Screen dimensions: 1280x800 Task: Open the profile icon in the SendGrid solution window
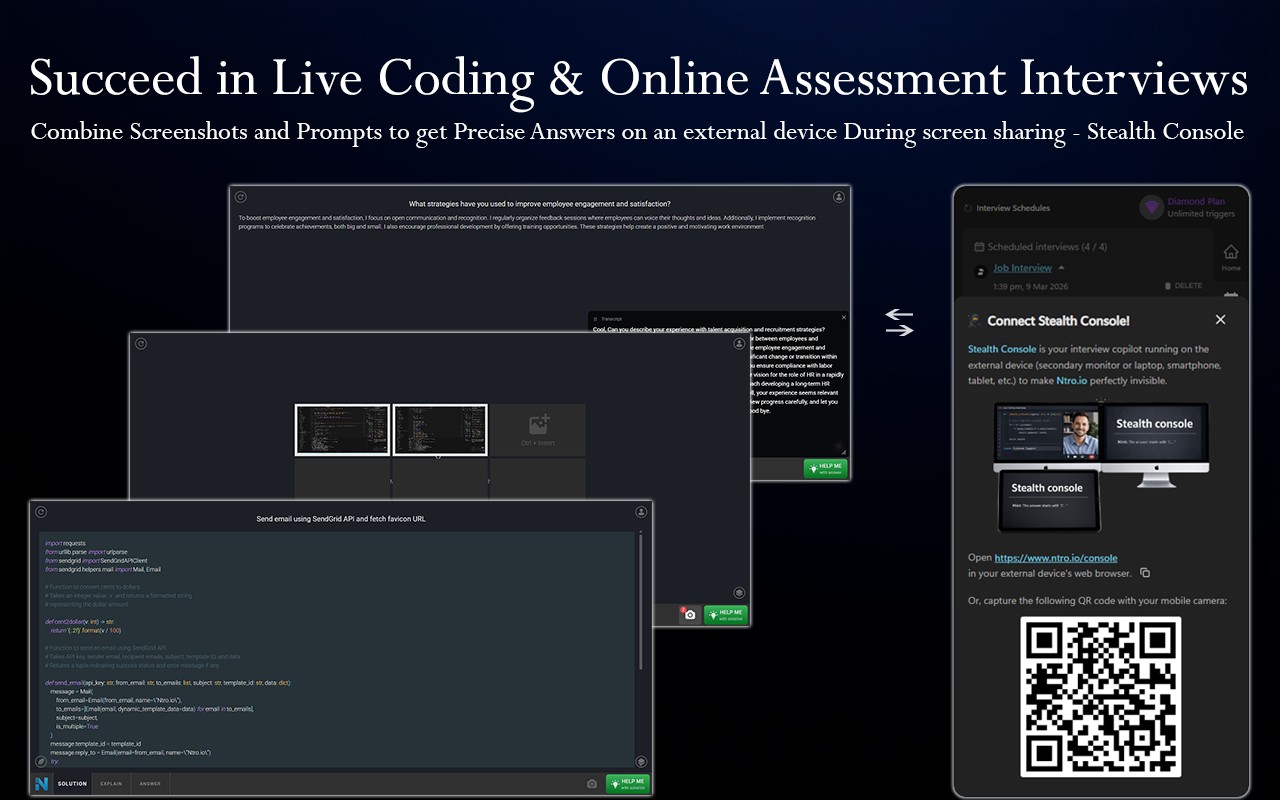(x=641, y=512)
